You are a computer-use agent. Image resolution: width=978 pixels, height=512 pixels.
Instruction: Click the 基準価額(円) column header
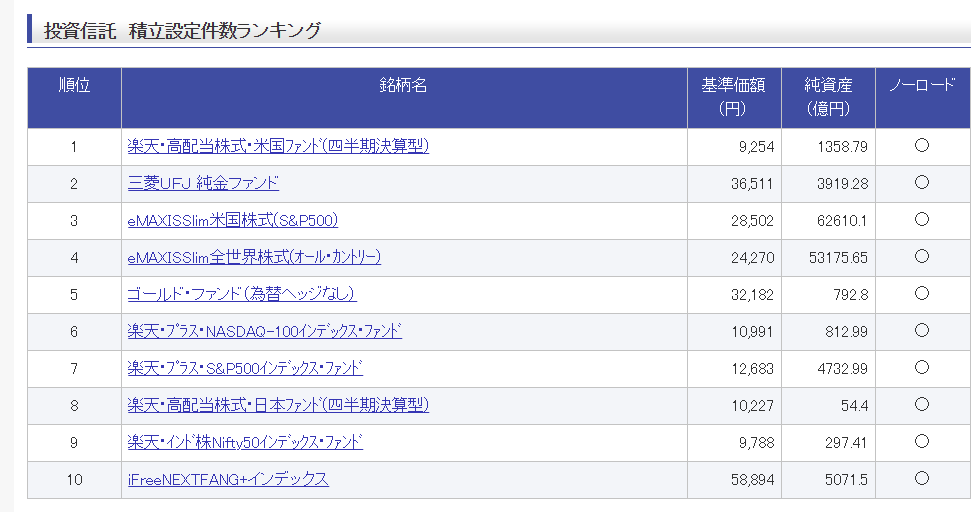[x=734, y=98]
